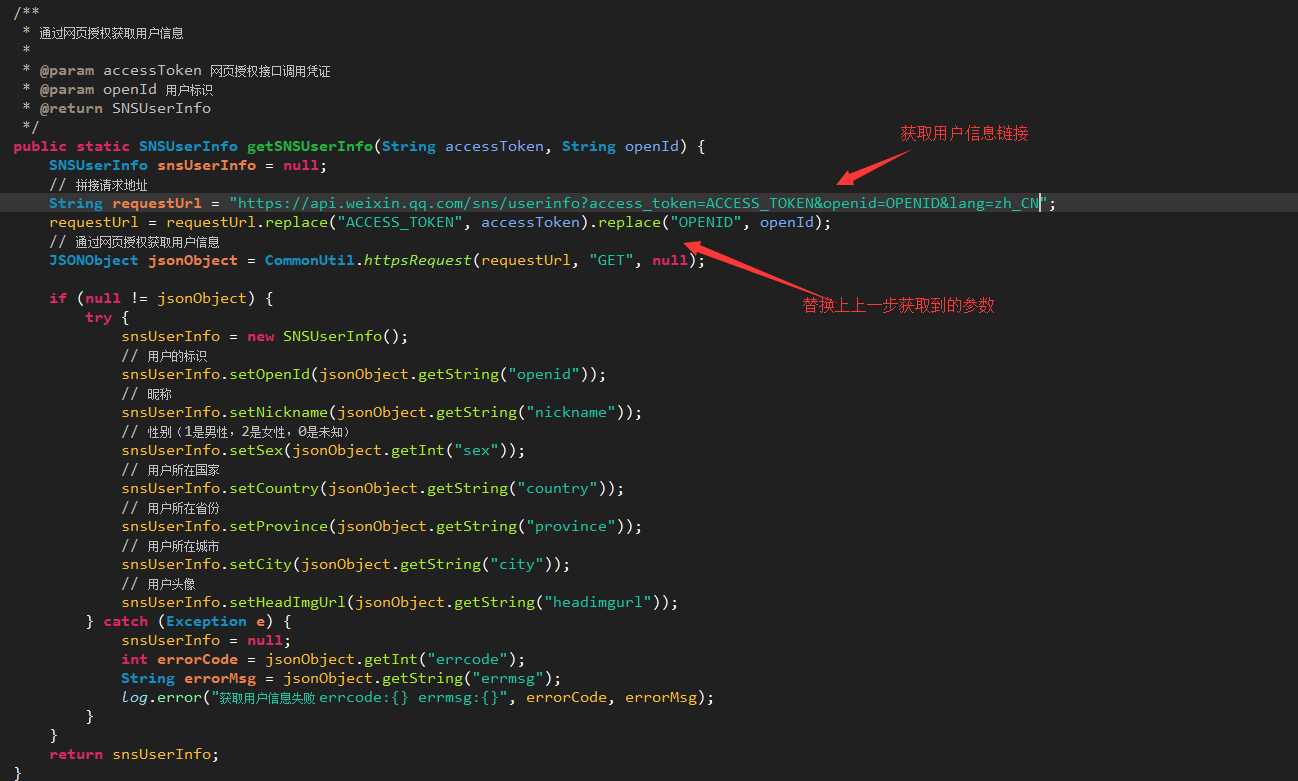Click the '@param accessToken' Javadoc line
The width and height of the screenshot is (1298, 781).
(x=185, y=71)
